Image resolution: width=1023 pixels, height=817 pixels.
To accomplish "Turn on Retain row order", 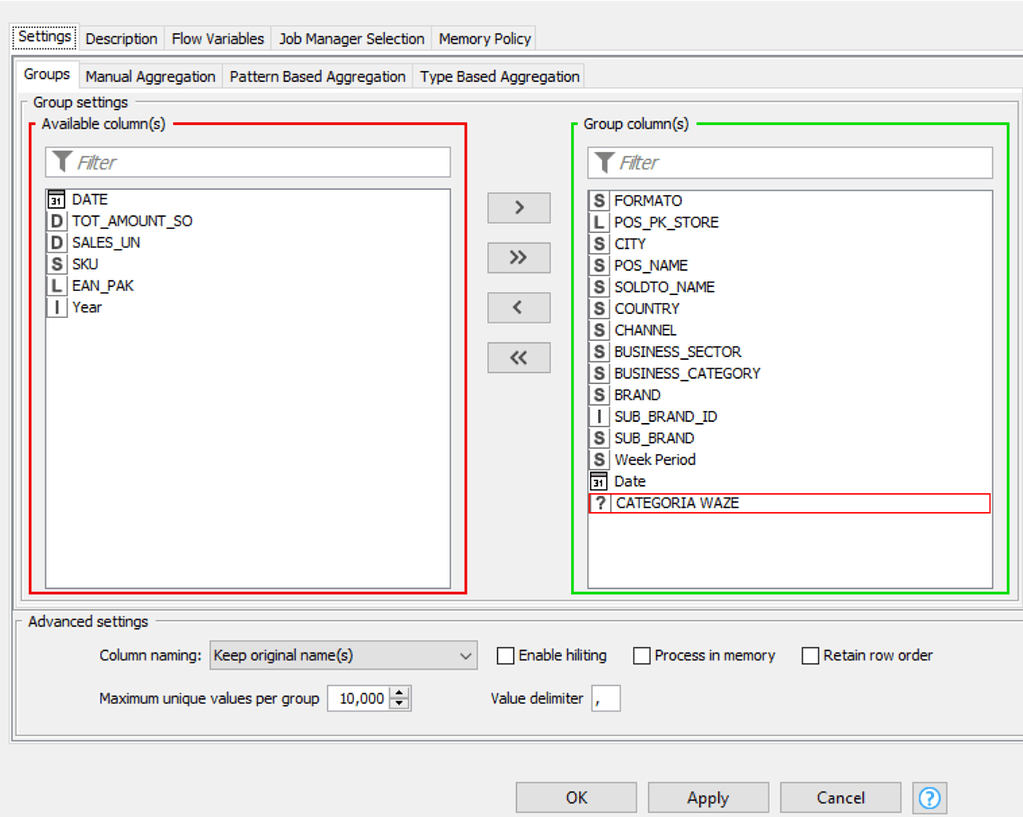I will [810, 655].
